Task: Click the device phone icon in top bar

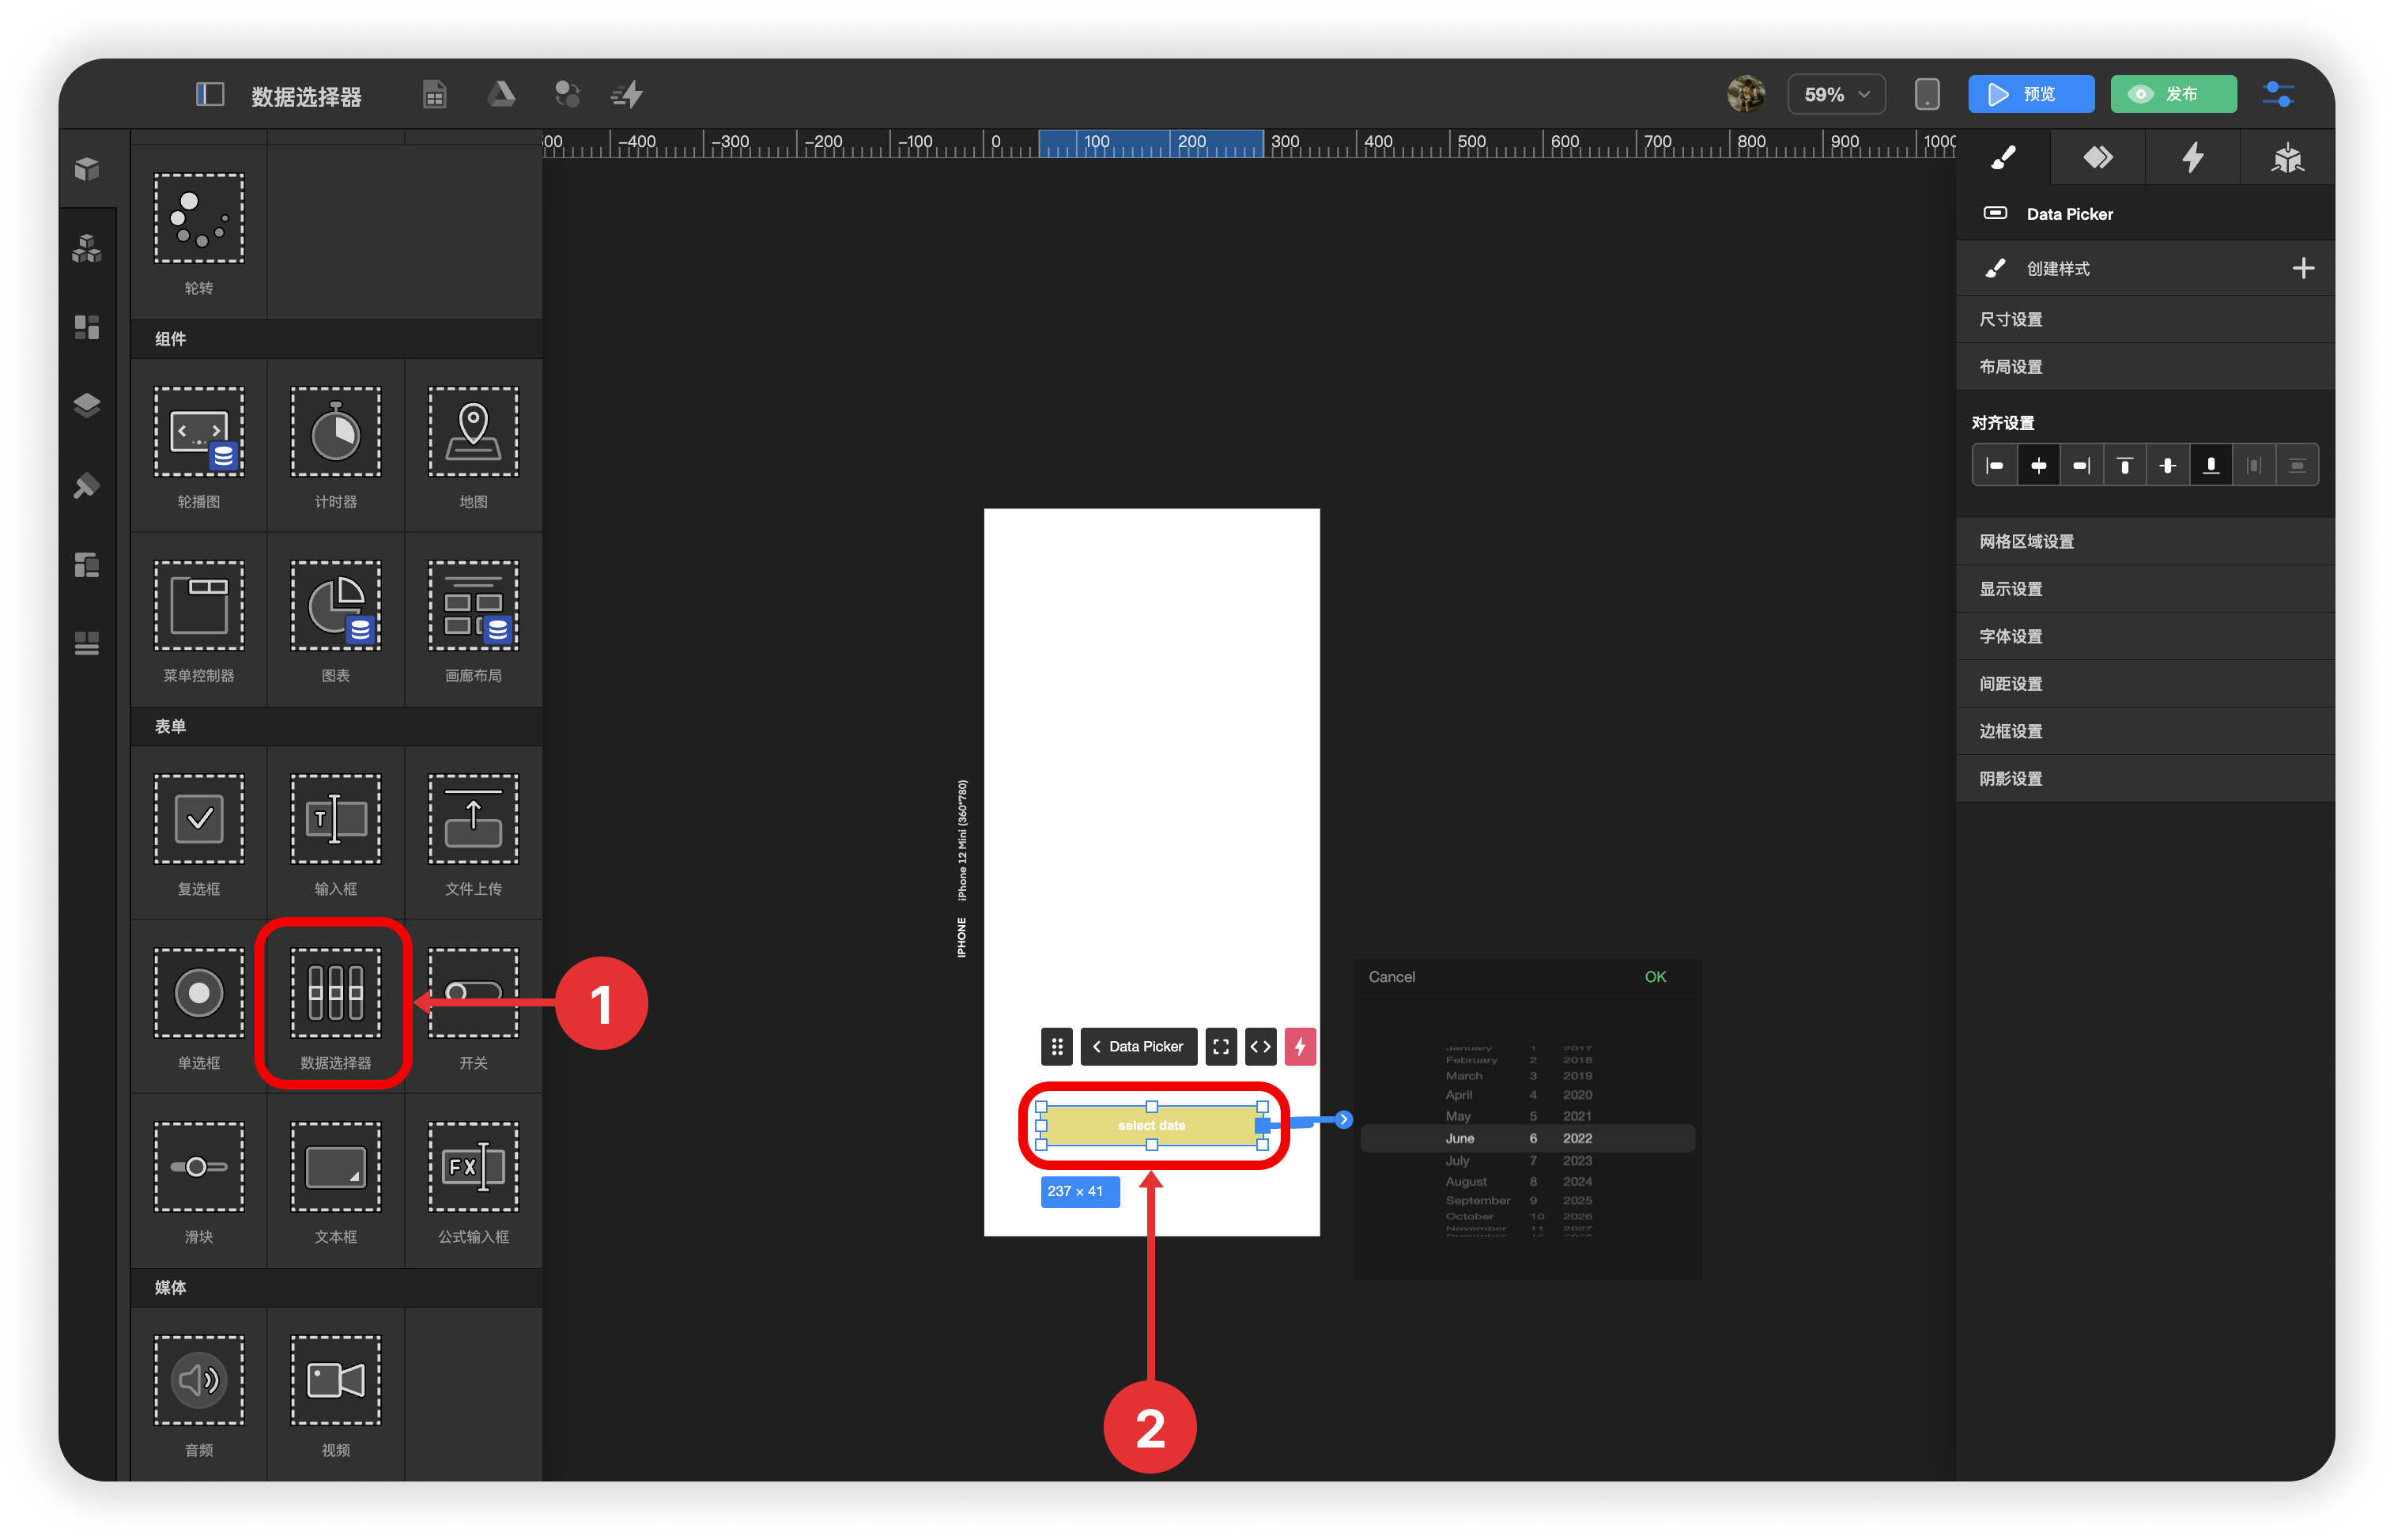Action: 1926,95
